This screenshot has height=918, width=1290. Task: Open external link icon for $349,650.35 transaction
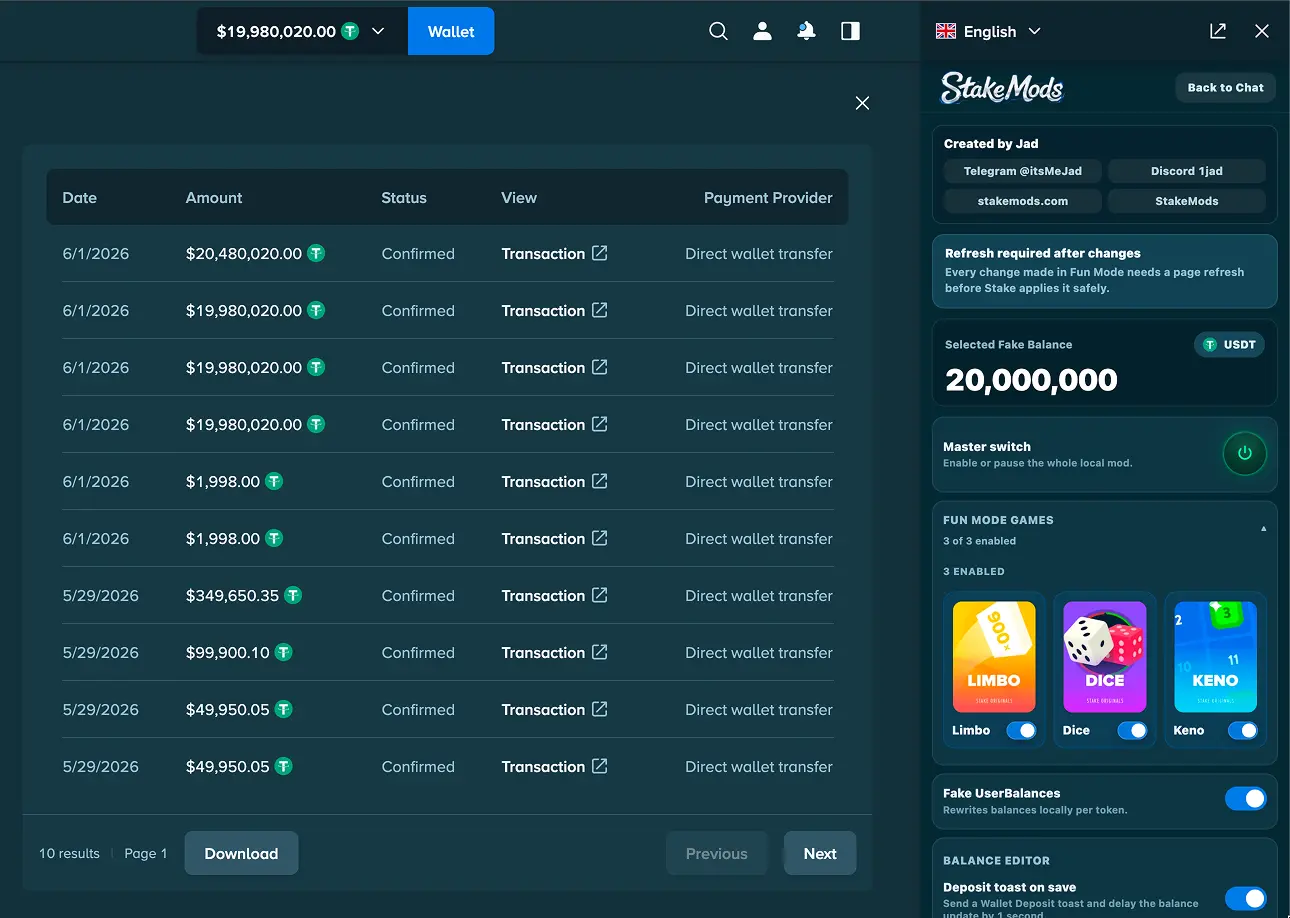click(x=599, y=595)
